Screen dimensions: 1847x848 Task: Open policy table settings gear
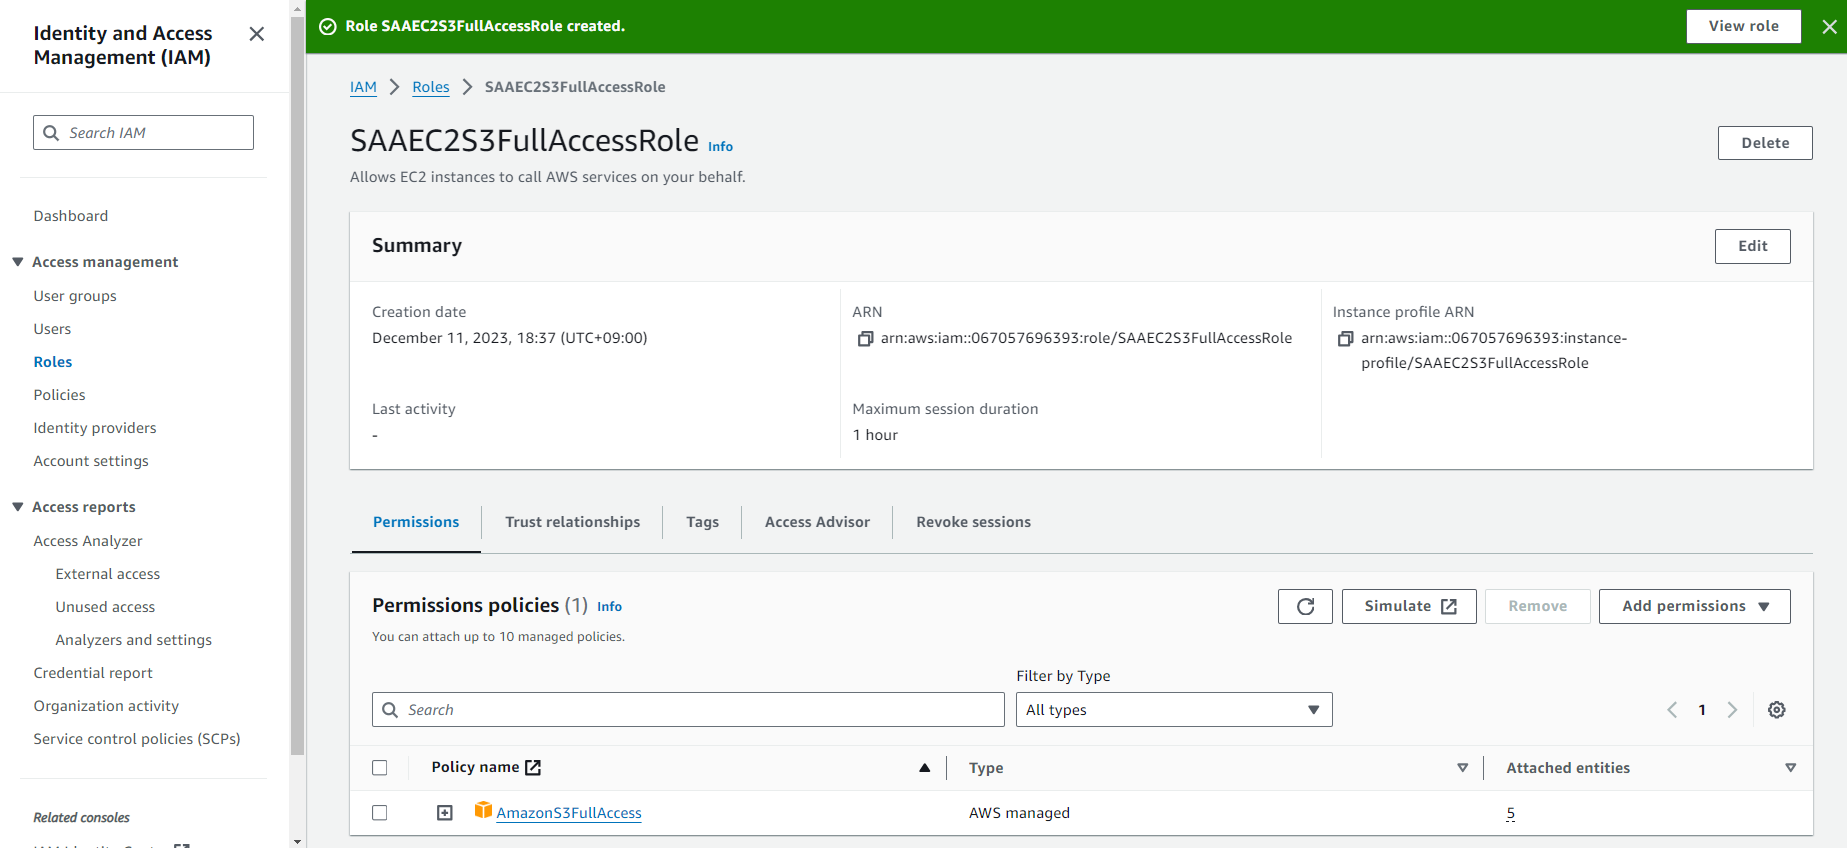point(1776,710)
